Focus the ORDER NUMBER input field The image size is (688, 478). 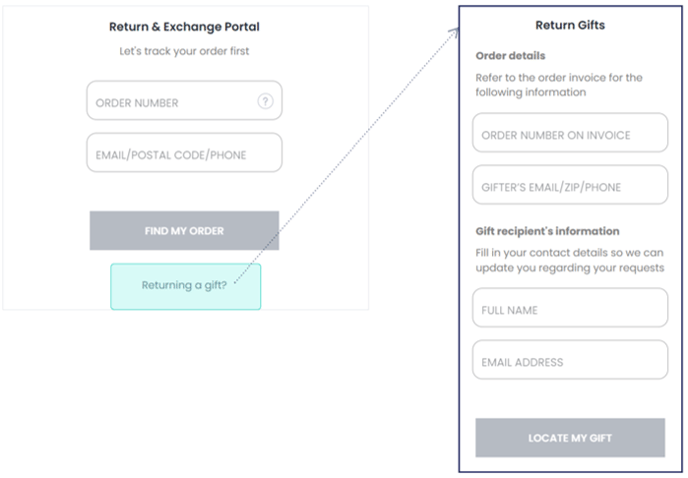click(184, 100)
